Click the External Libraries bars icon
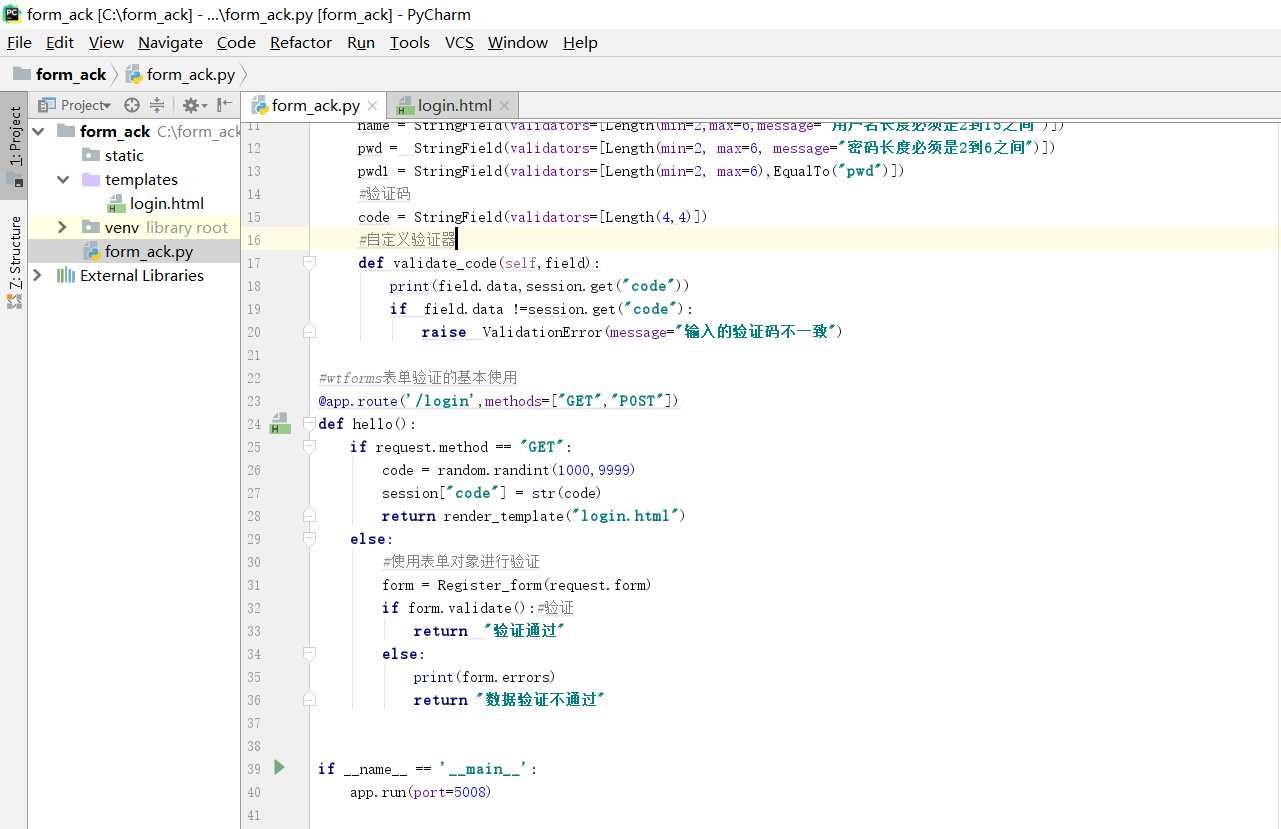Viewport: 1281px width, 829px height. pos(66,275)
